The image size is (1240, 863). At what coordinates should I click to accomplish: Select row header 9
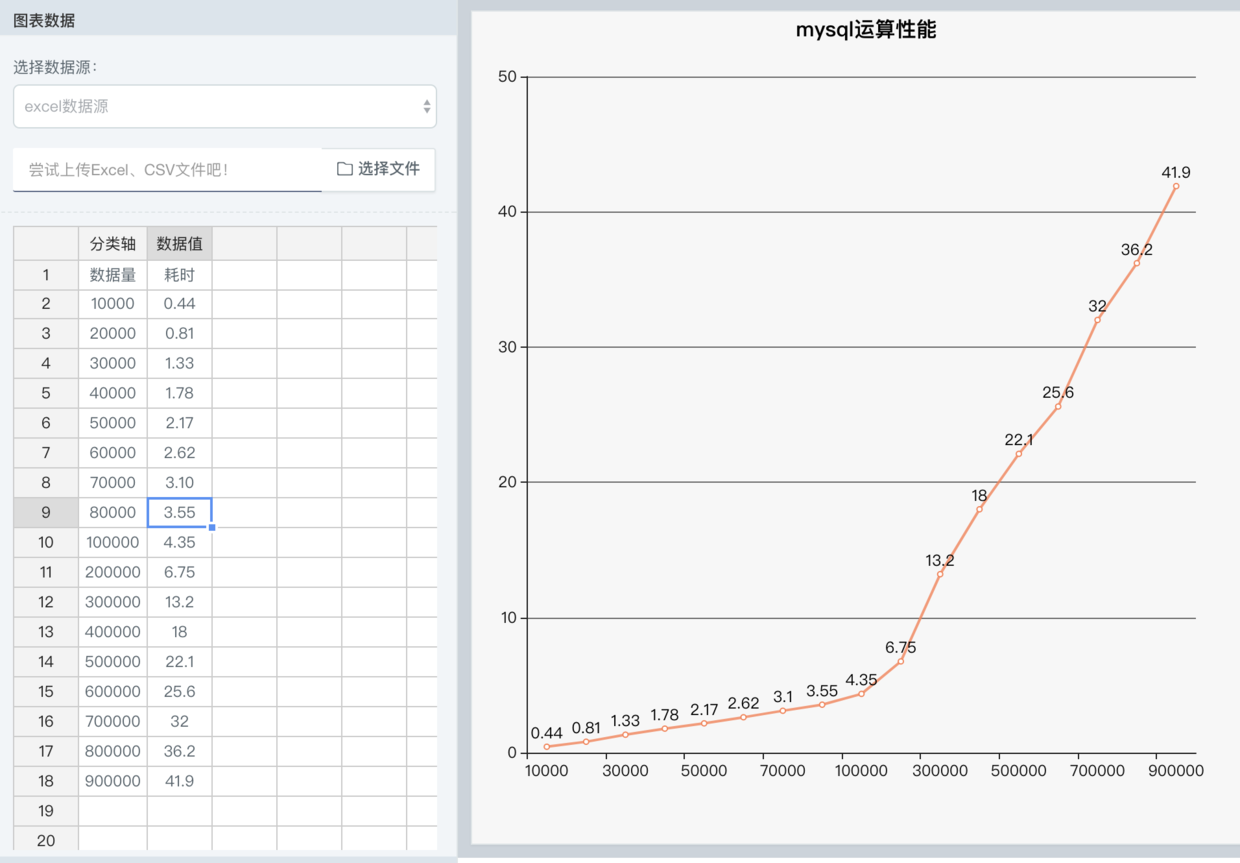click(x=46, y=512)
